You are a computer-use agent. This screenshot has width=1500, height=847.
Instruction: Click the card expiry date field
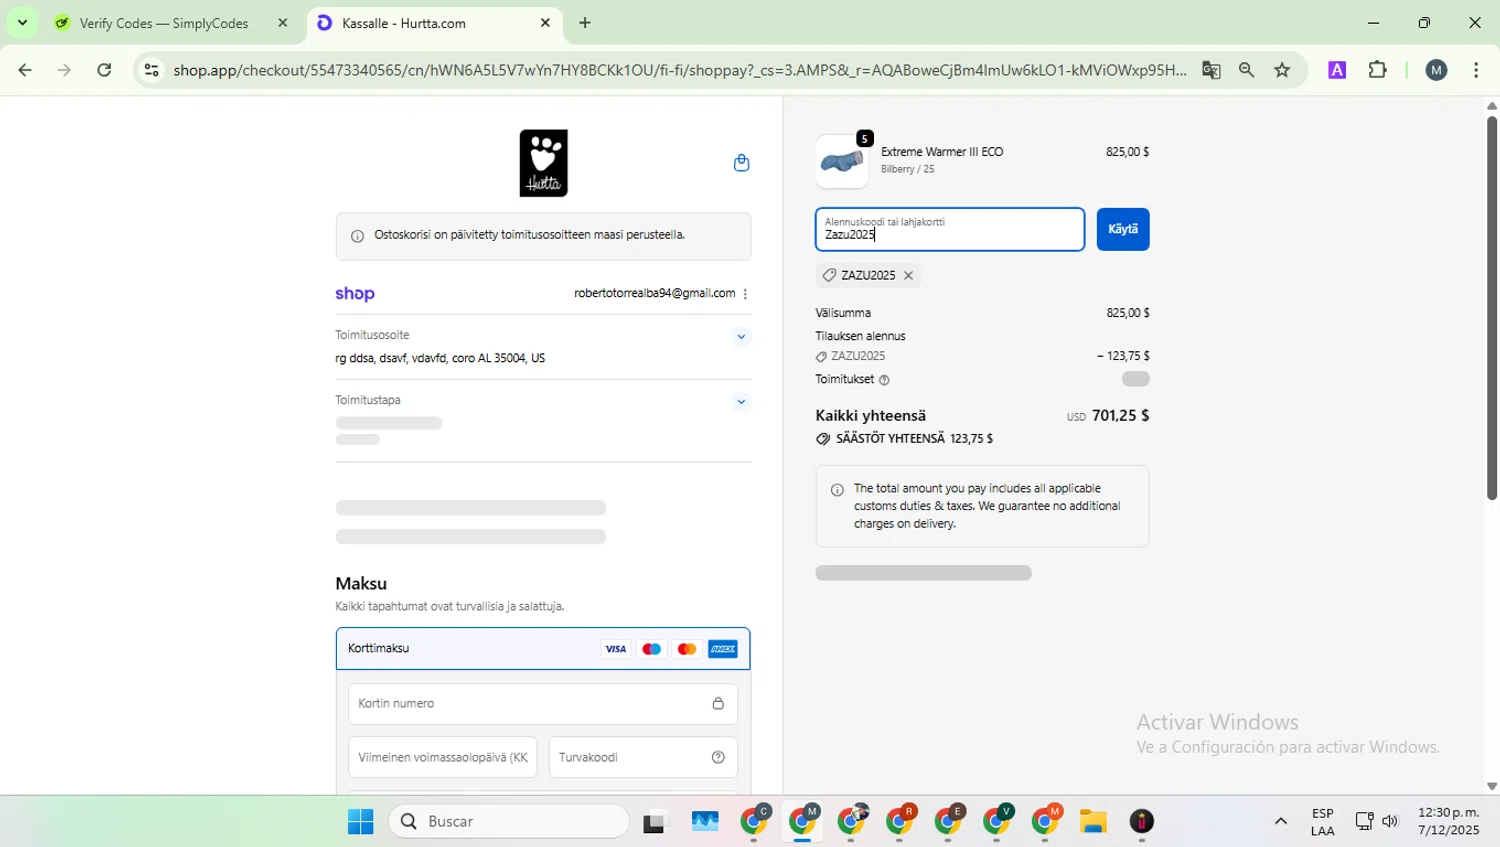[443, 757]
